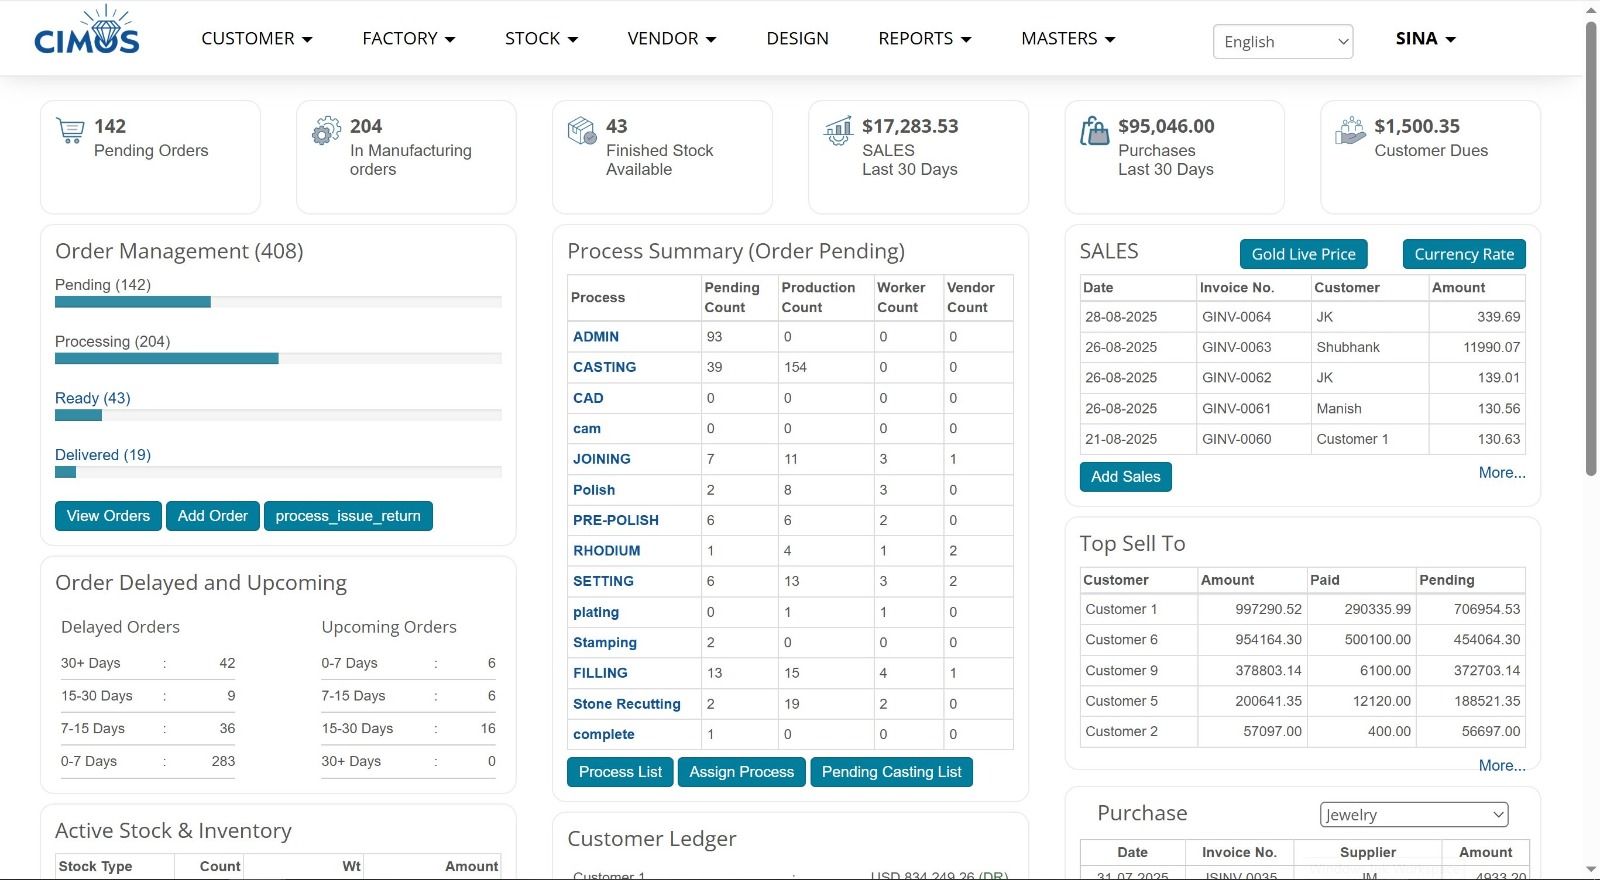Viewport: 1600px width, 880px height.
Task: Click the Processing (204) progress bar
Action: click(278, 358)
